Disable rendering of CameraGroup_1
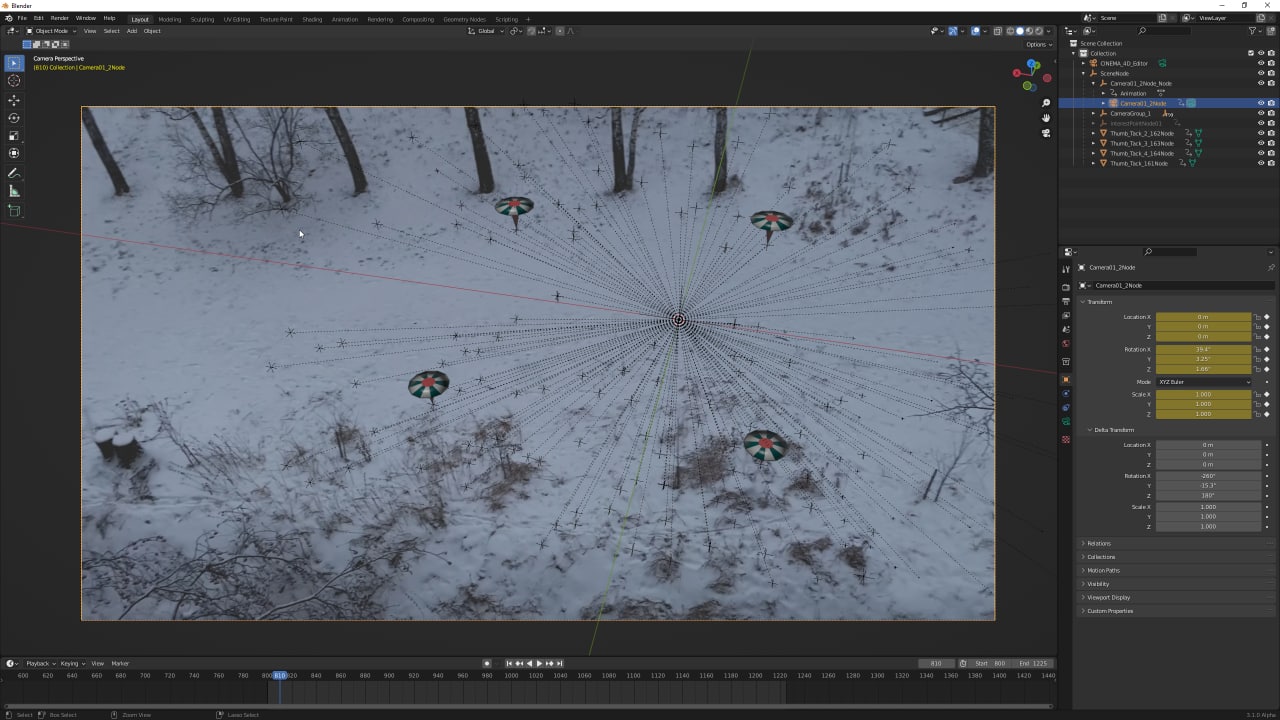 coord(1271,113)
